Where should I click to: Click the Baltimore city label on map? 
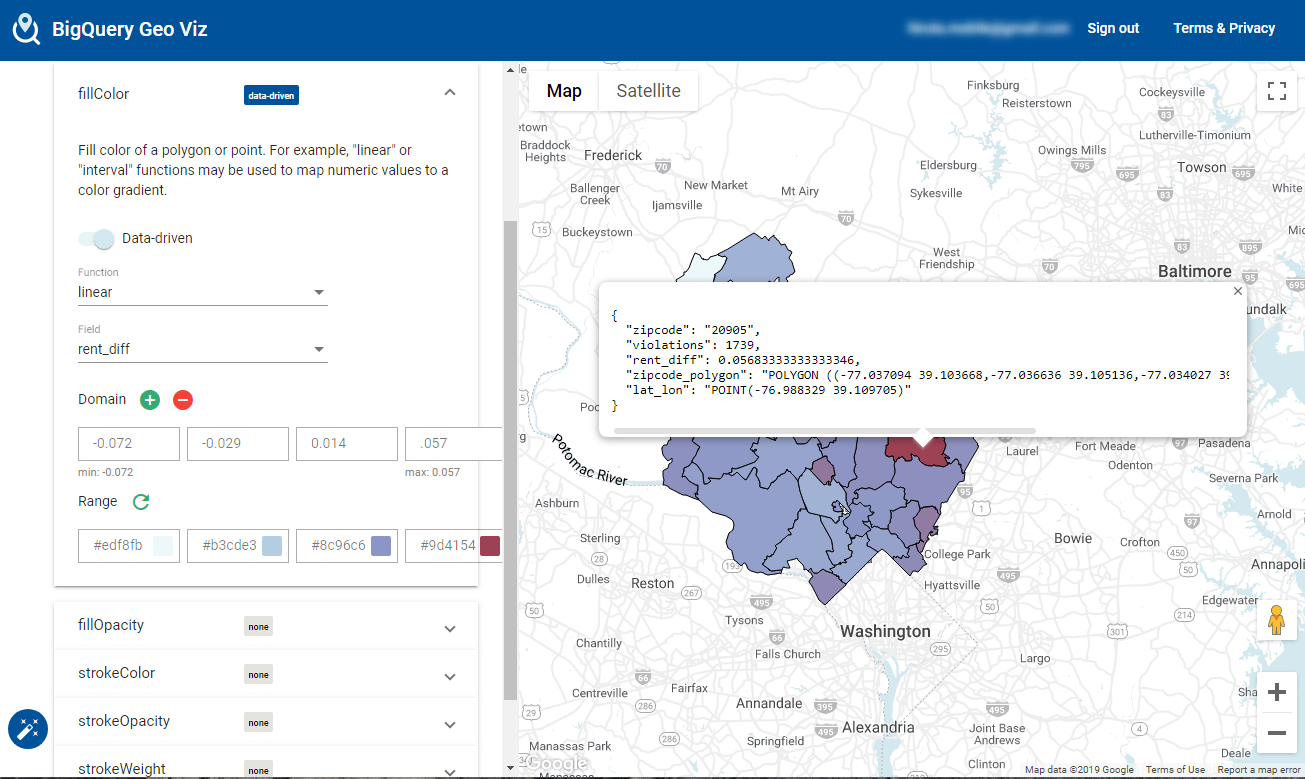coord(1195,272)
